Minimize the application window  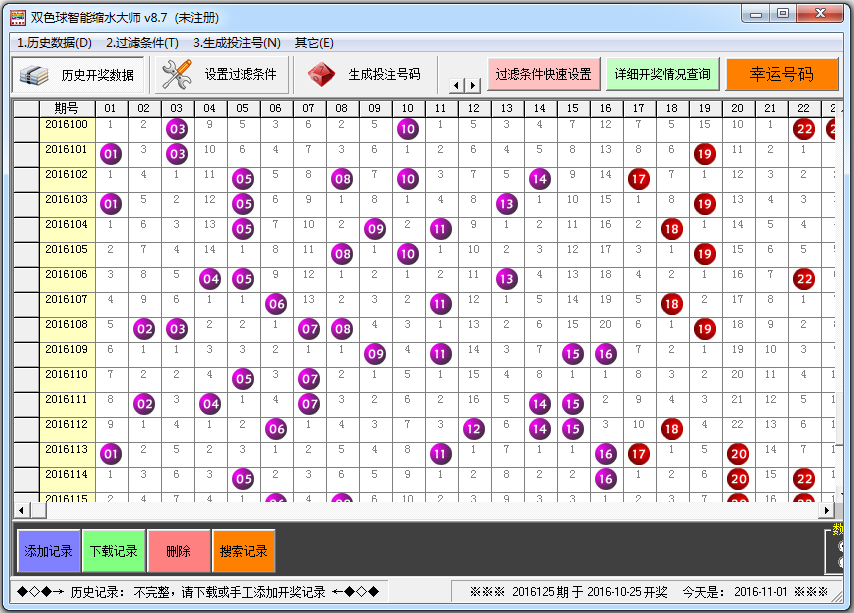pos(756,14)
